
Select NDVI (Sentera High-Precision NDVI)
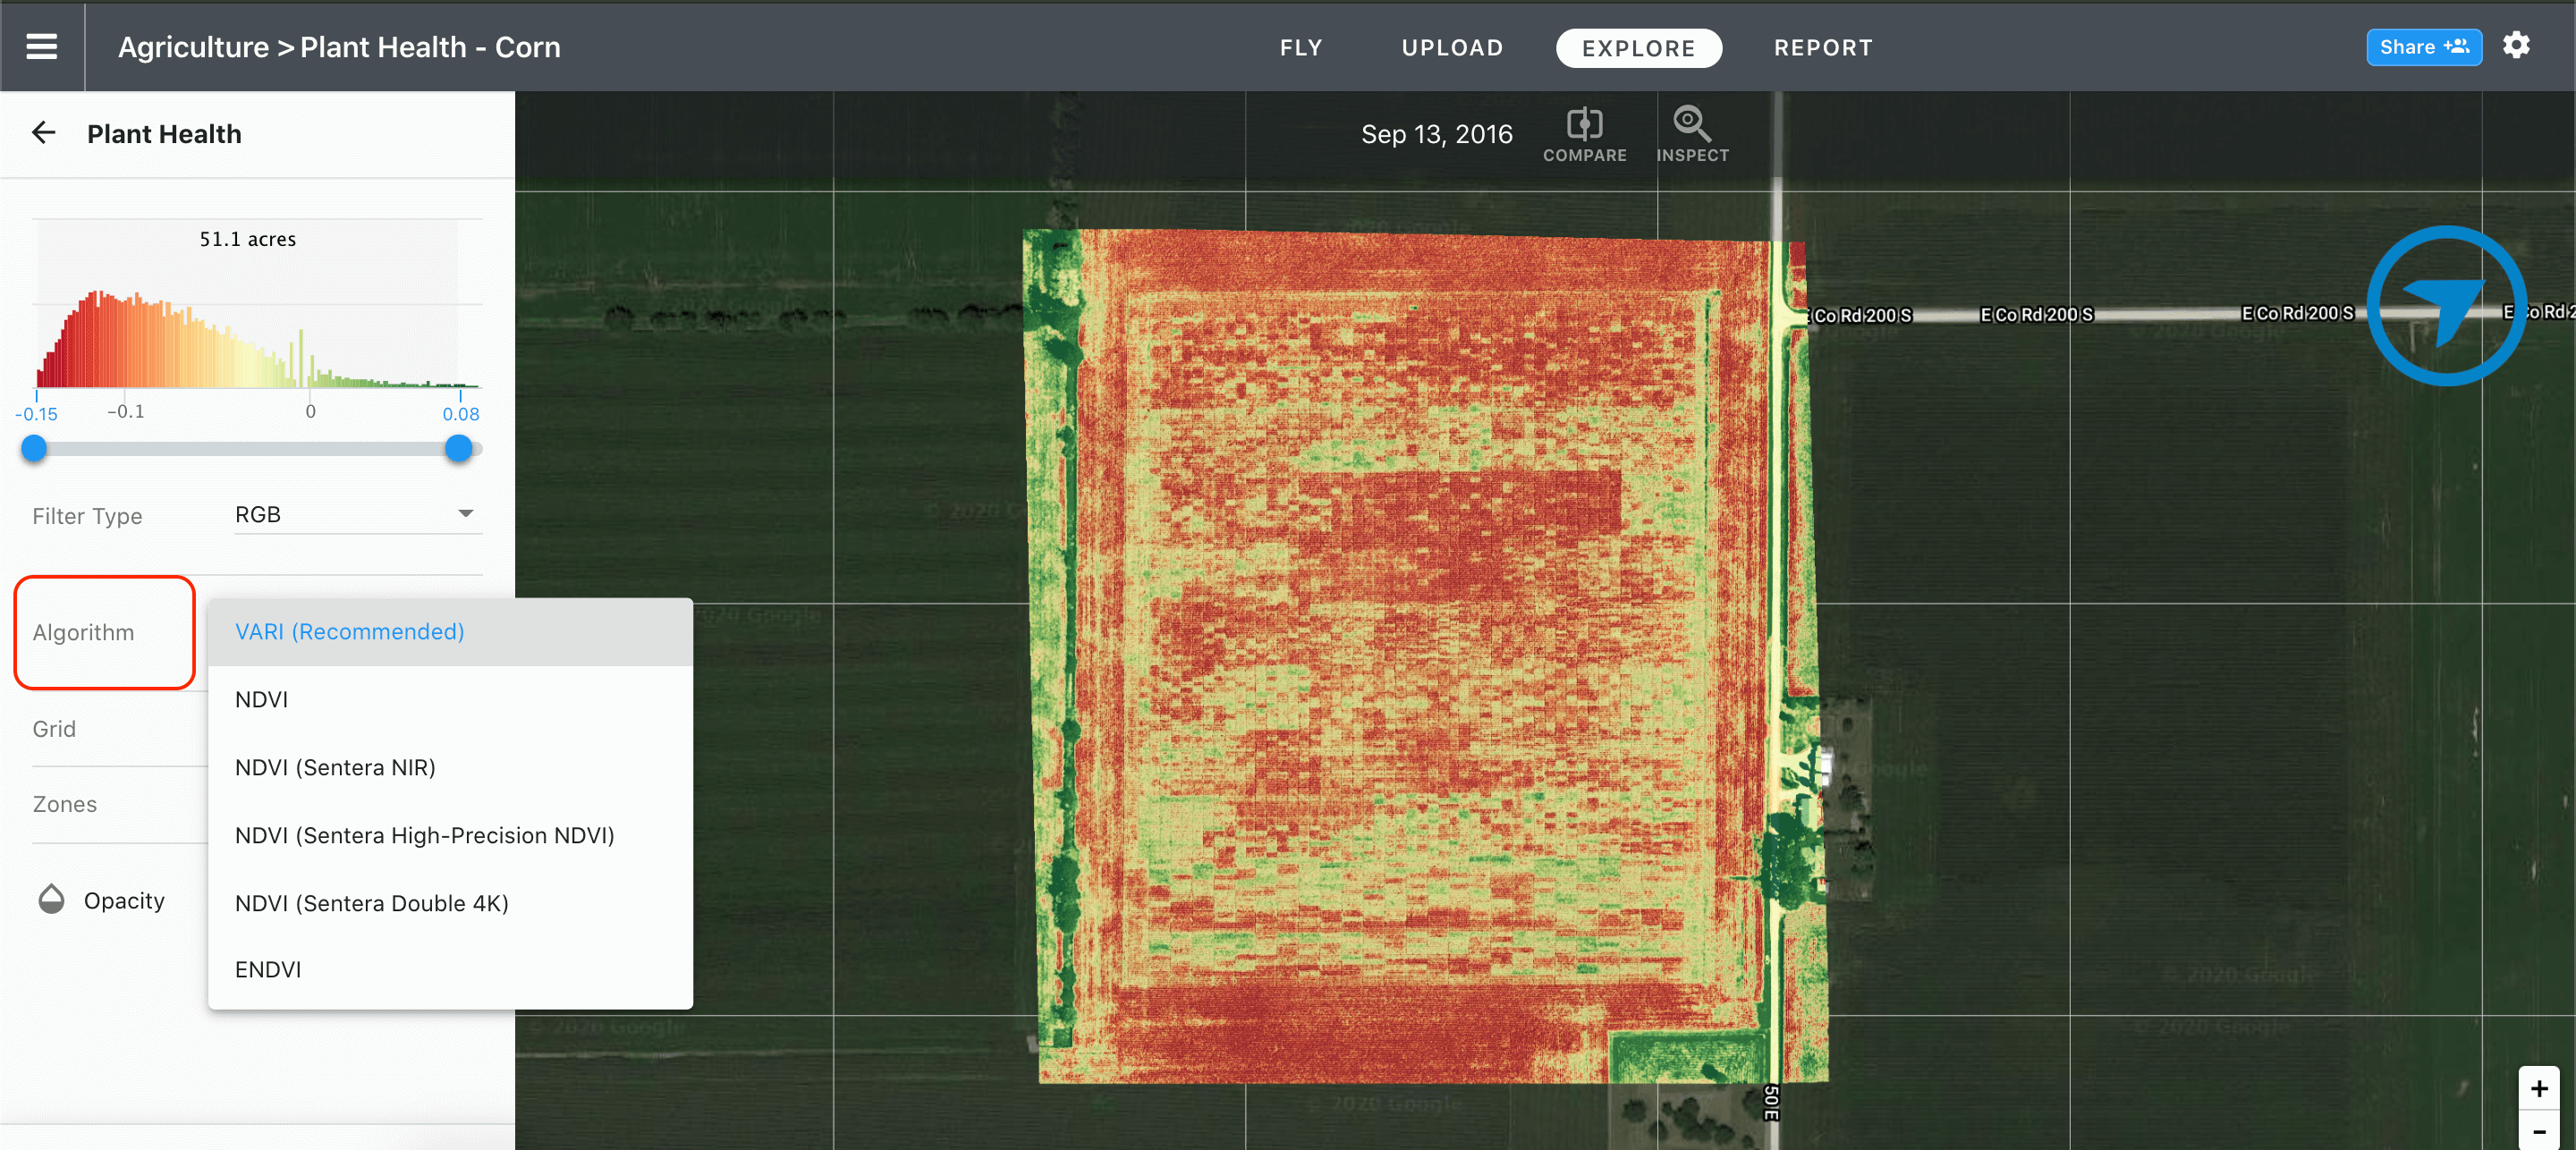point(450,835)
